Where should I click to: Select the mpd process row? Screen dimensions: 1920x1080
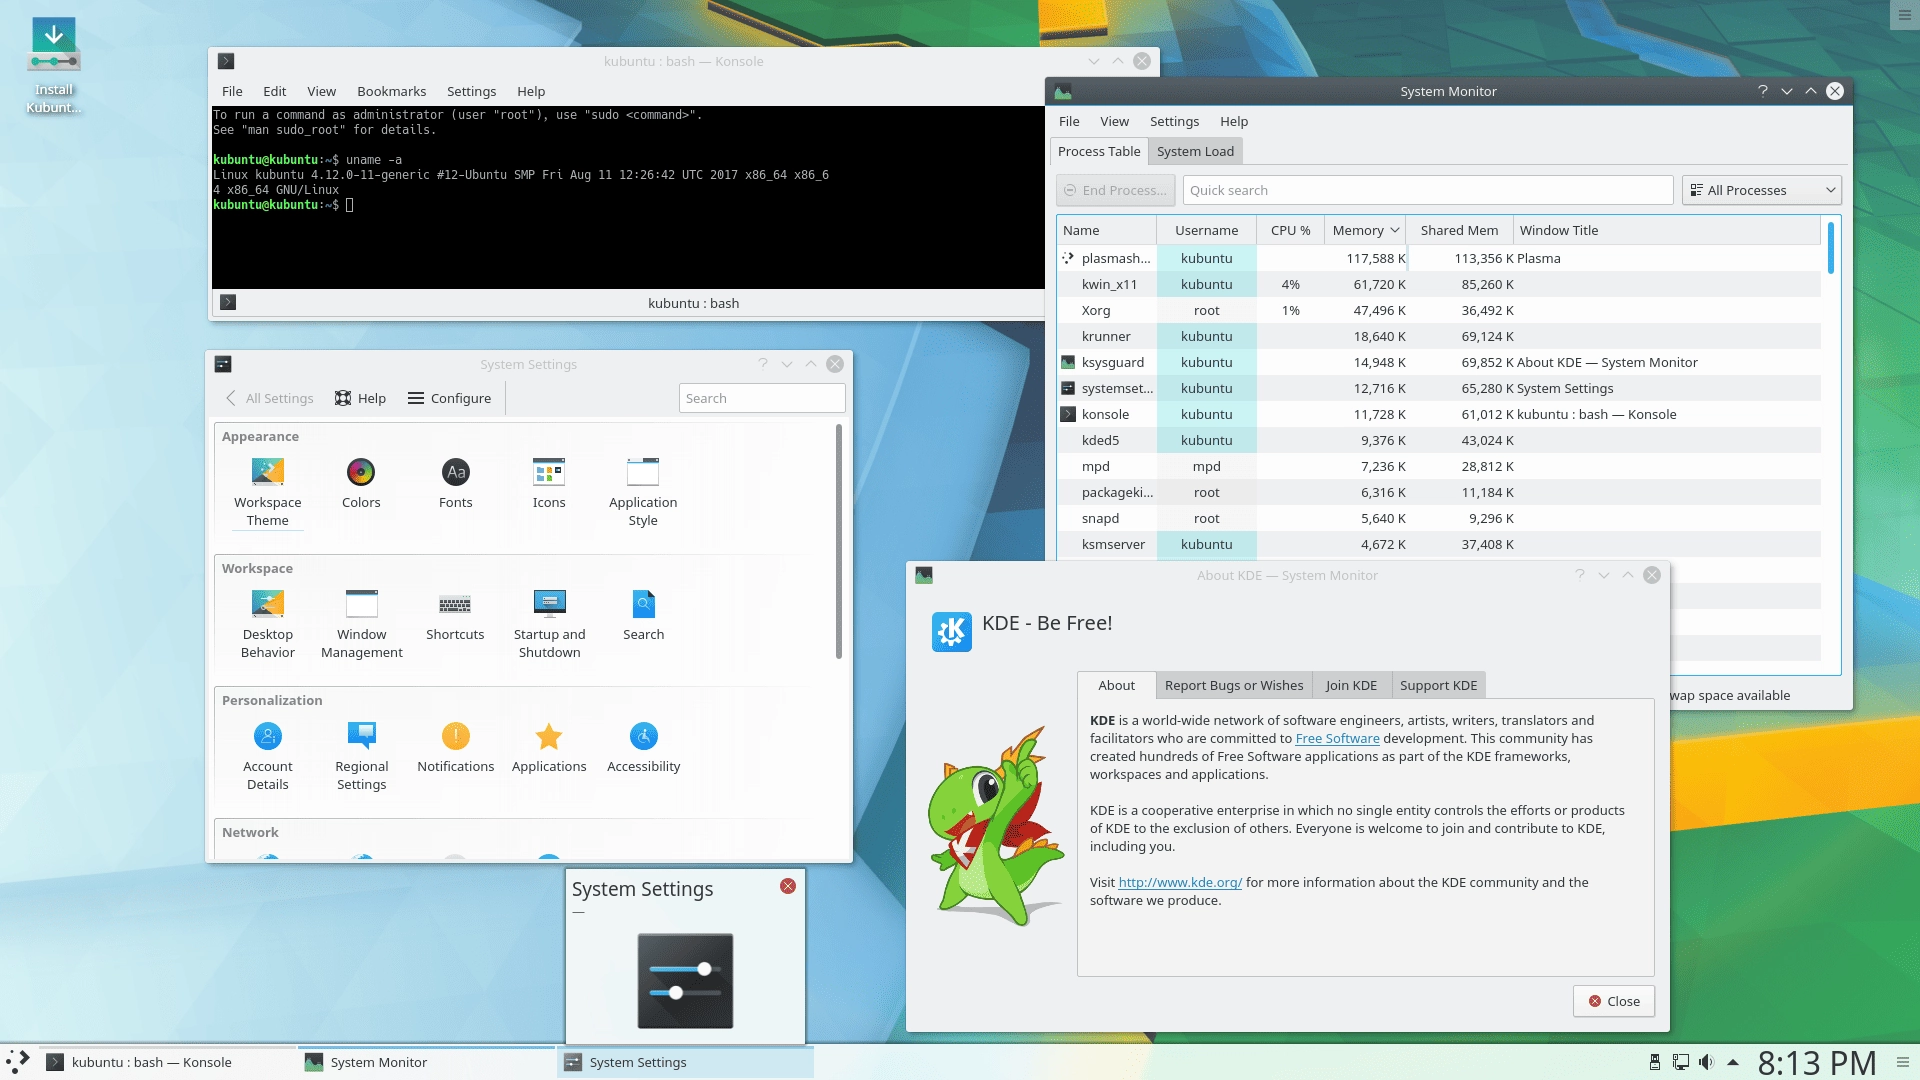click(1439, 466)
